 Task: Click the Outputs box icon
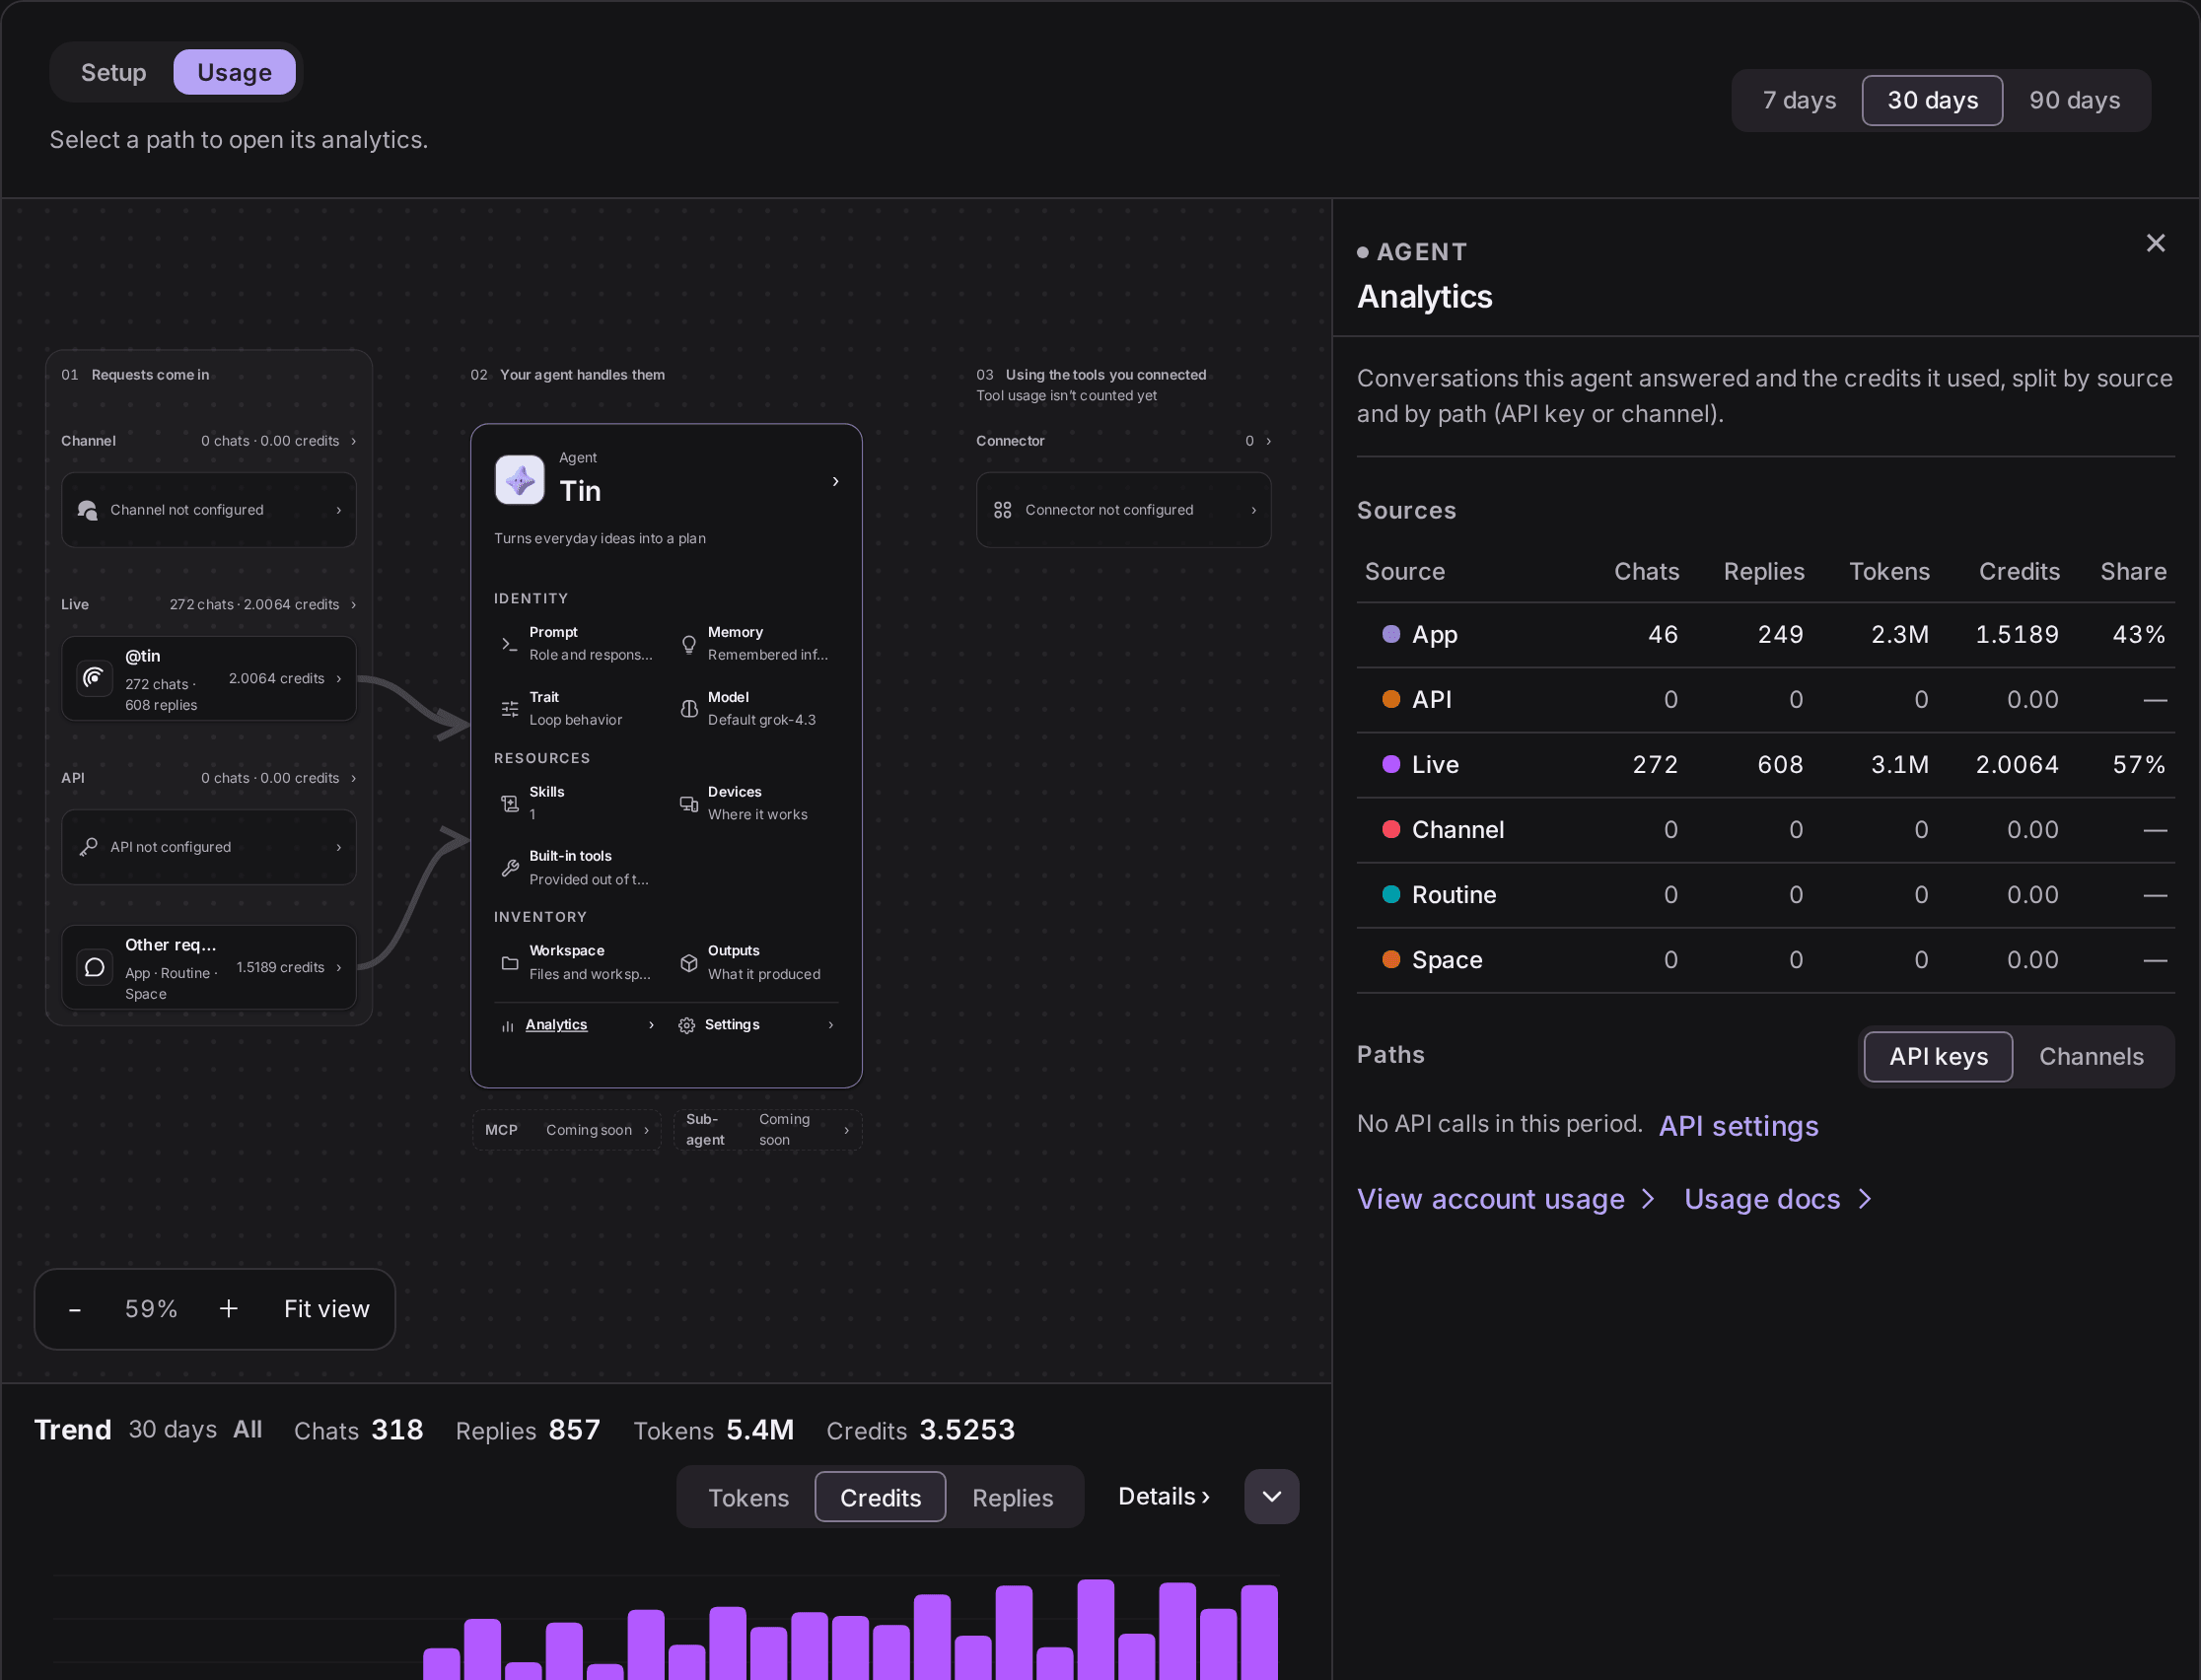pyautogui.click(x=688, y=963)
